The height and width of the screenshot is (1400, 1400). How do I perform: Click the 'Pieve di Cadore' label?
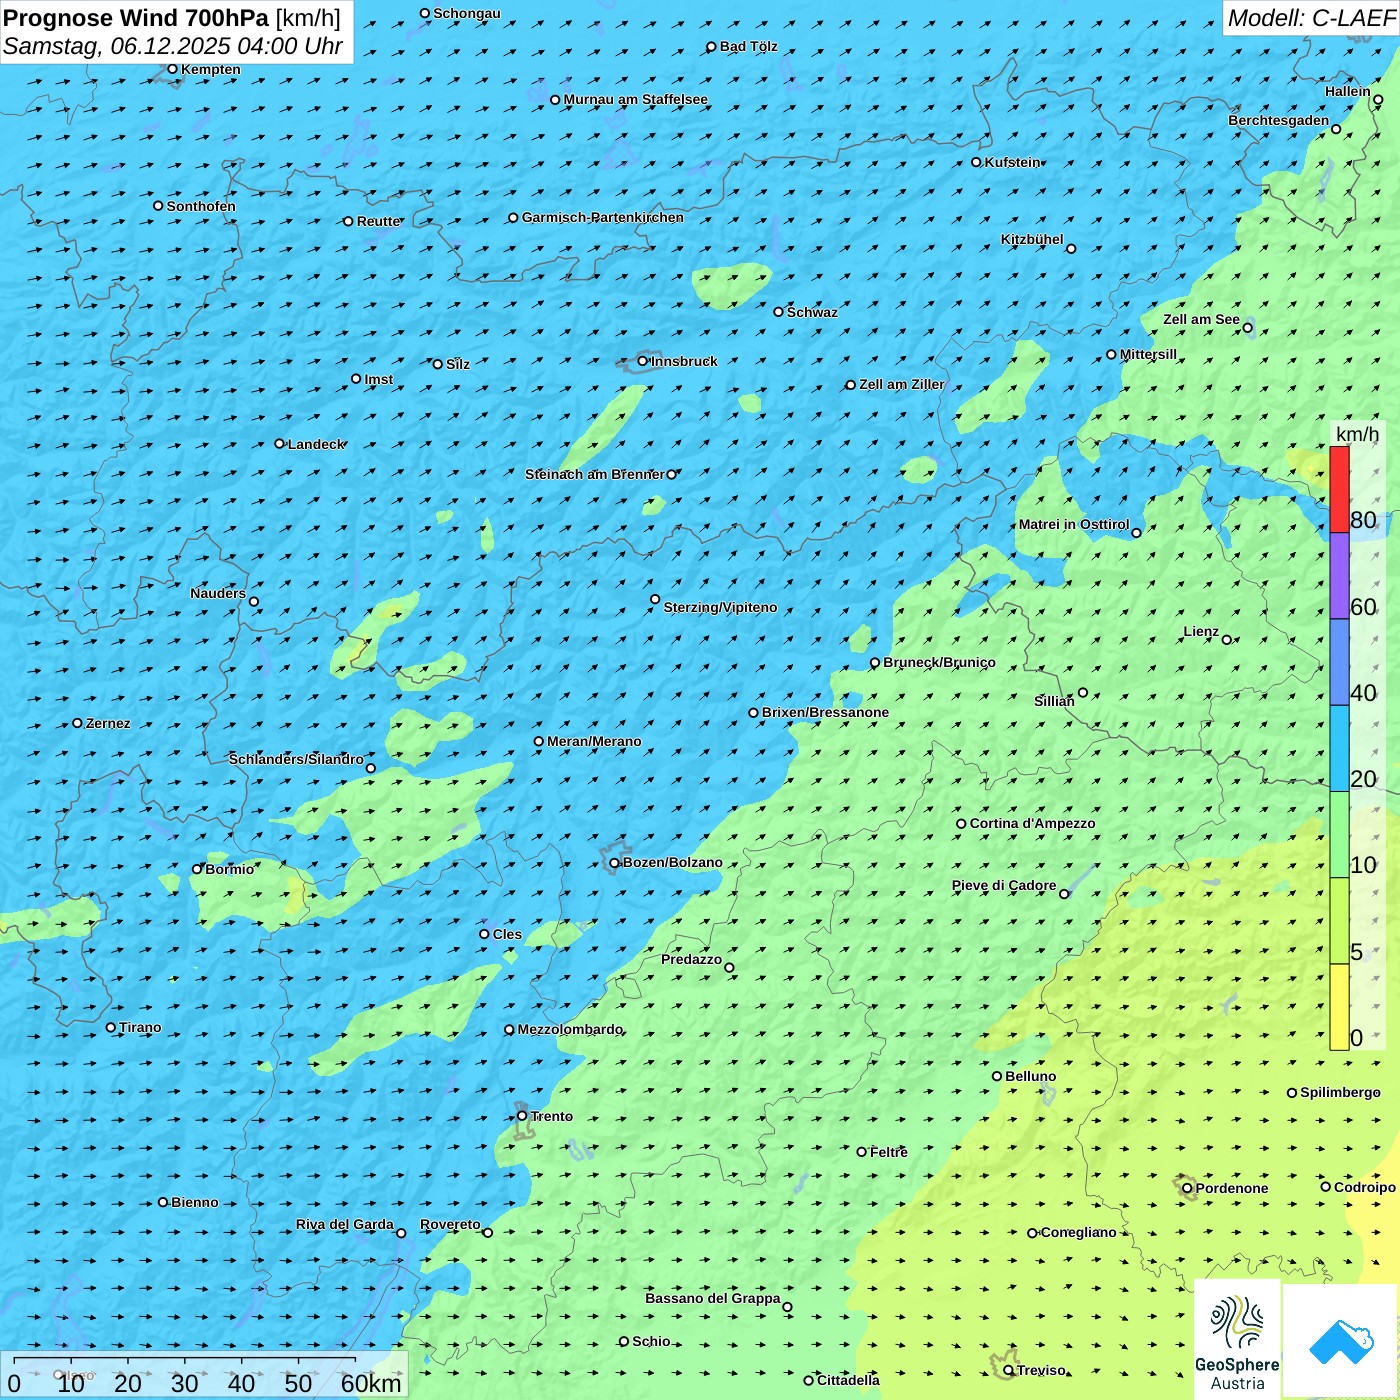pos(1004,885)
